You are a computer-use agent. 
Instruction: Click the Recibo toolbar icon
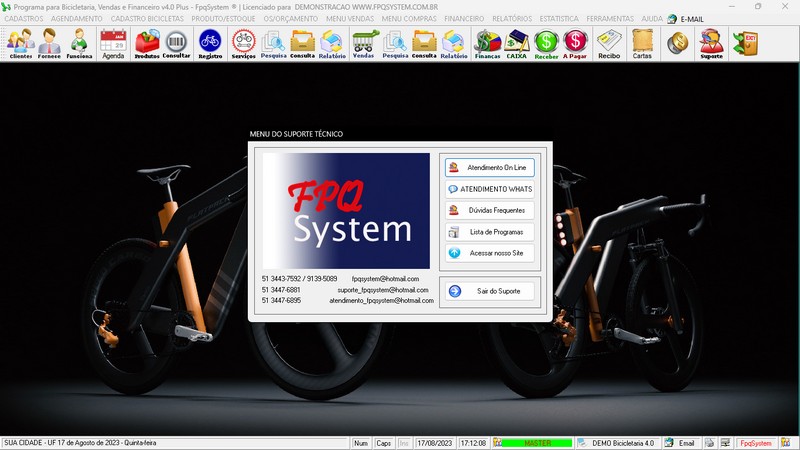tap(609, 44)
